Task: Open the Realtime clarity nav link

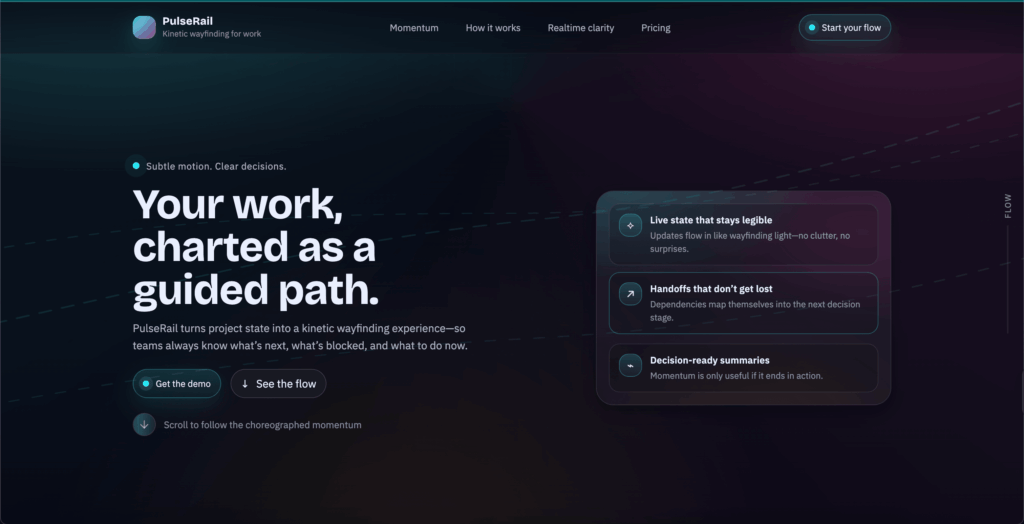Action: (581, 28)
